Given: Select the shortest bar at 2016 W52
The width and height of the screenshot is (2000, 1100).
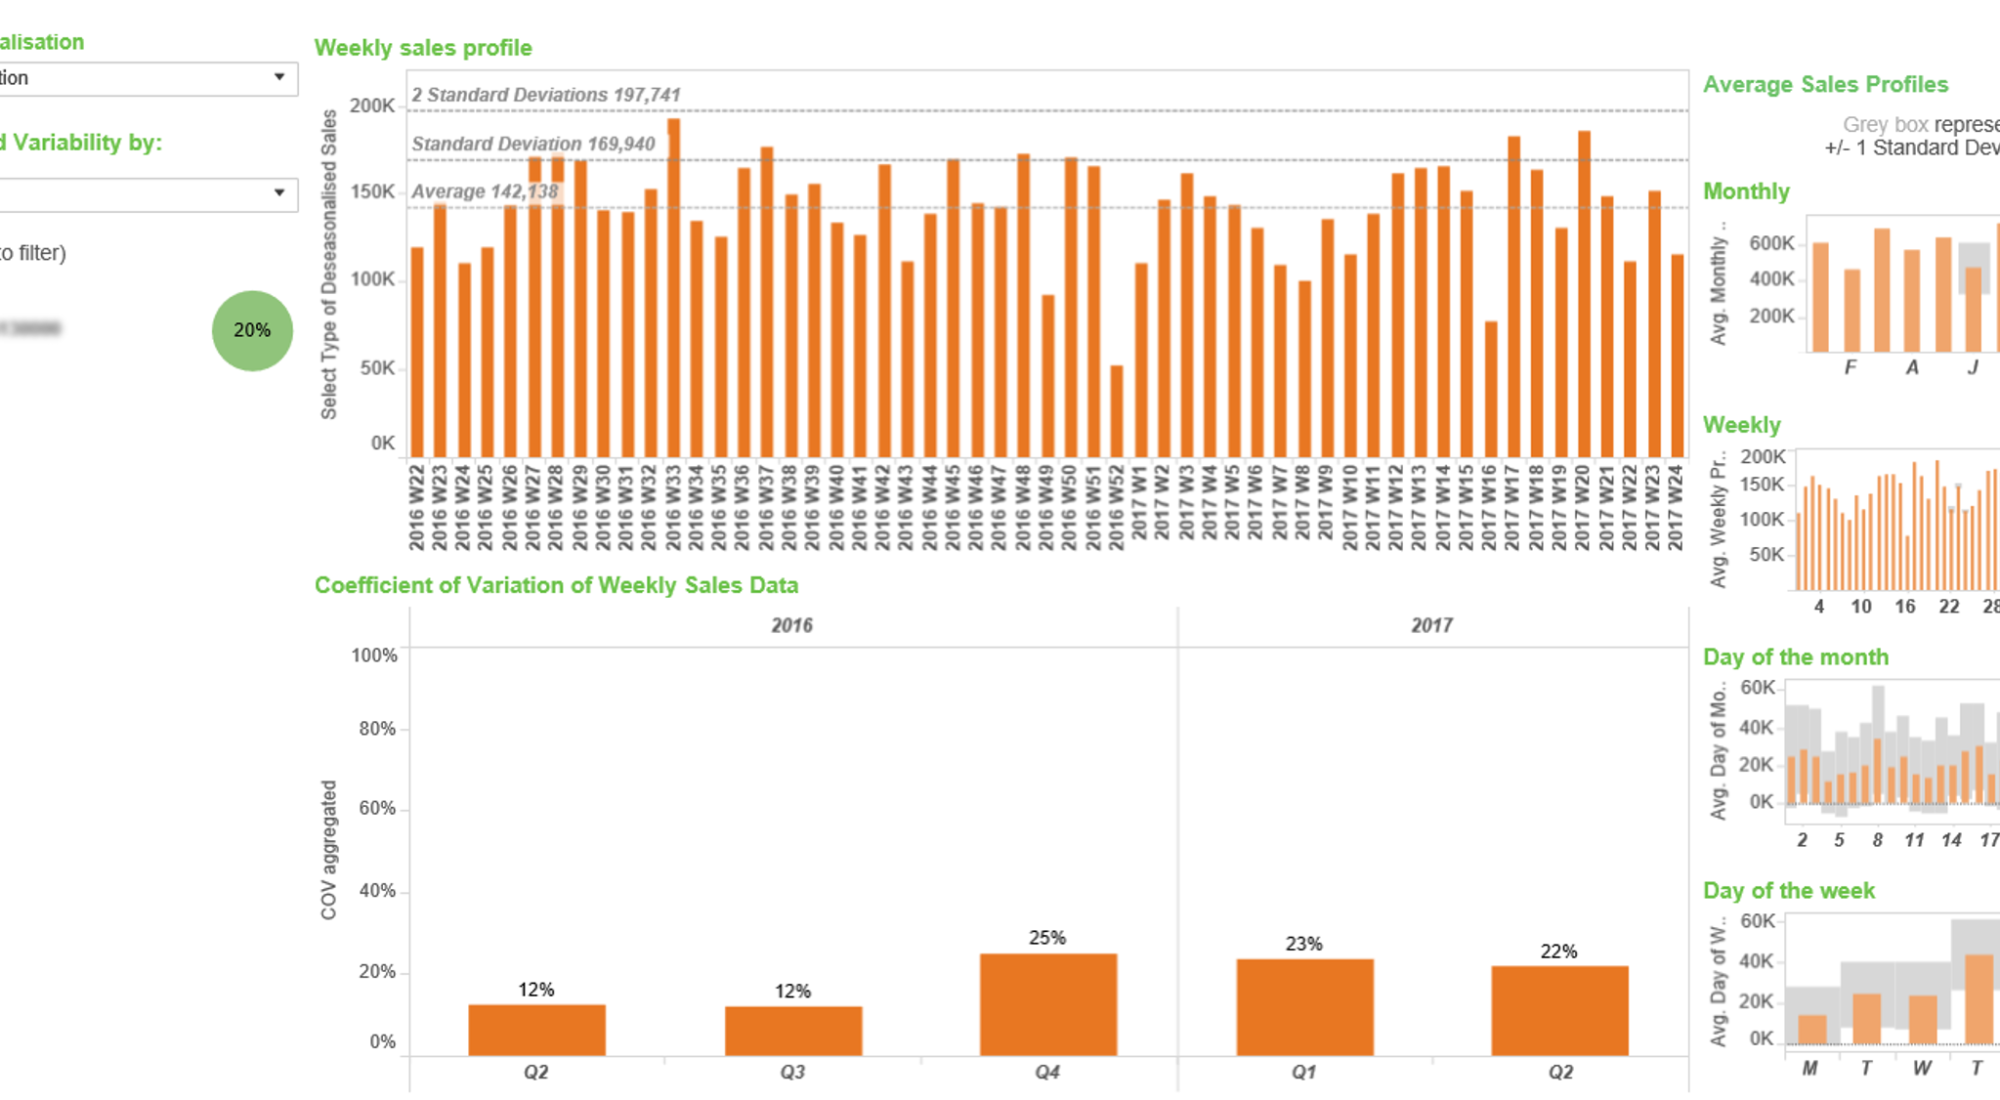Looking at the screenshot, I should click(x=1118, y=400).
